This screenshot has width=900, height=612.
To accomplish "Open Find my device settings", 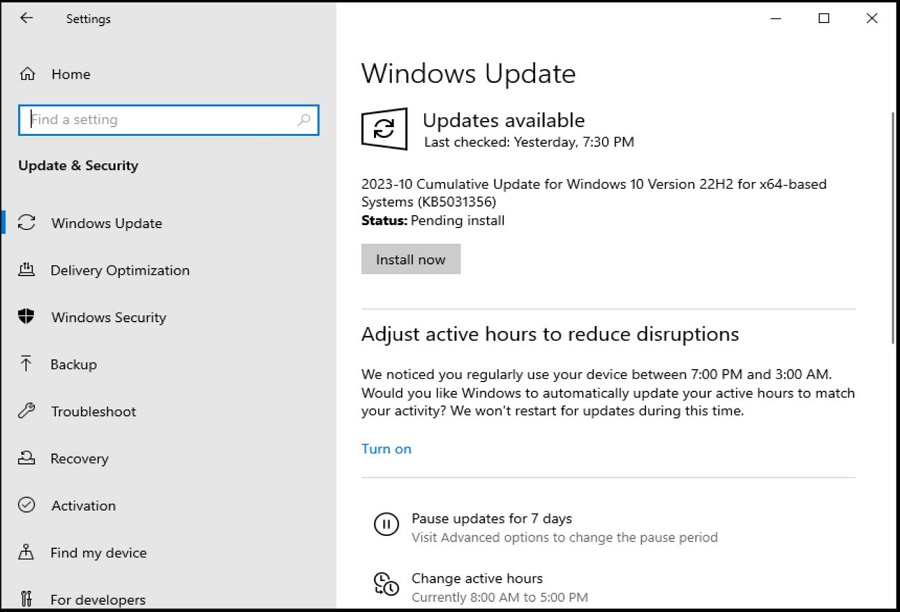I will coord(98,552).
